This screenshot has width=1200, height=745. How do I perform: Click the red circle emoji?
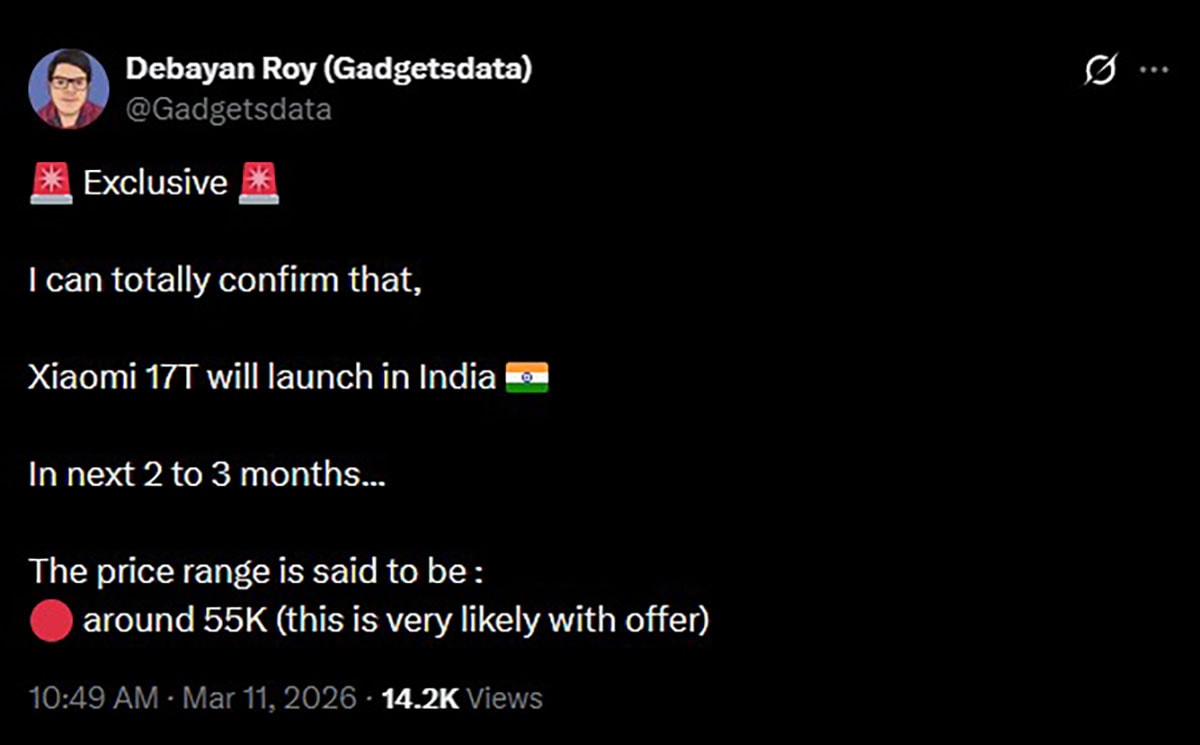point(51,621)
